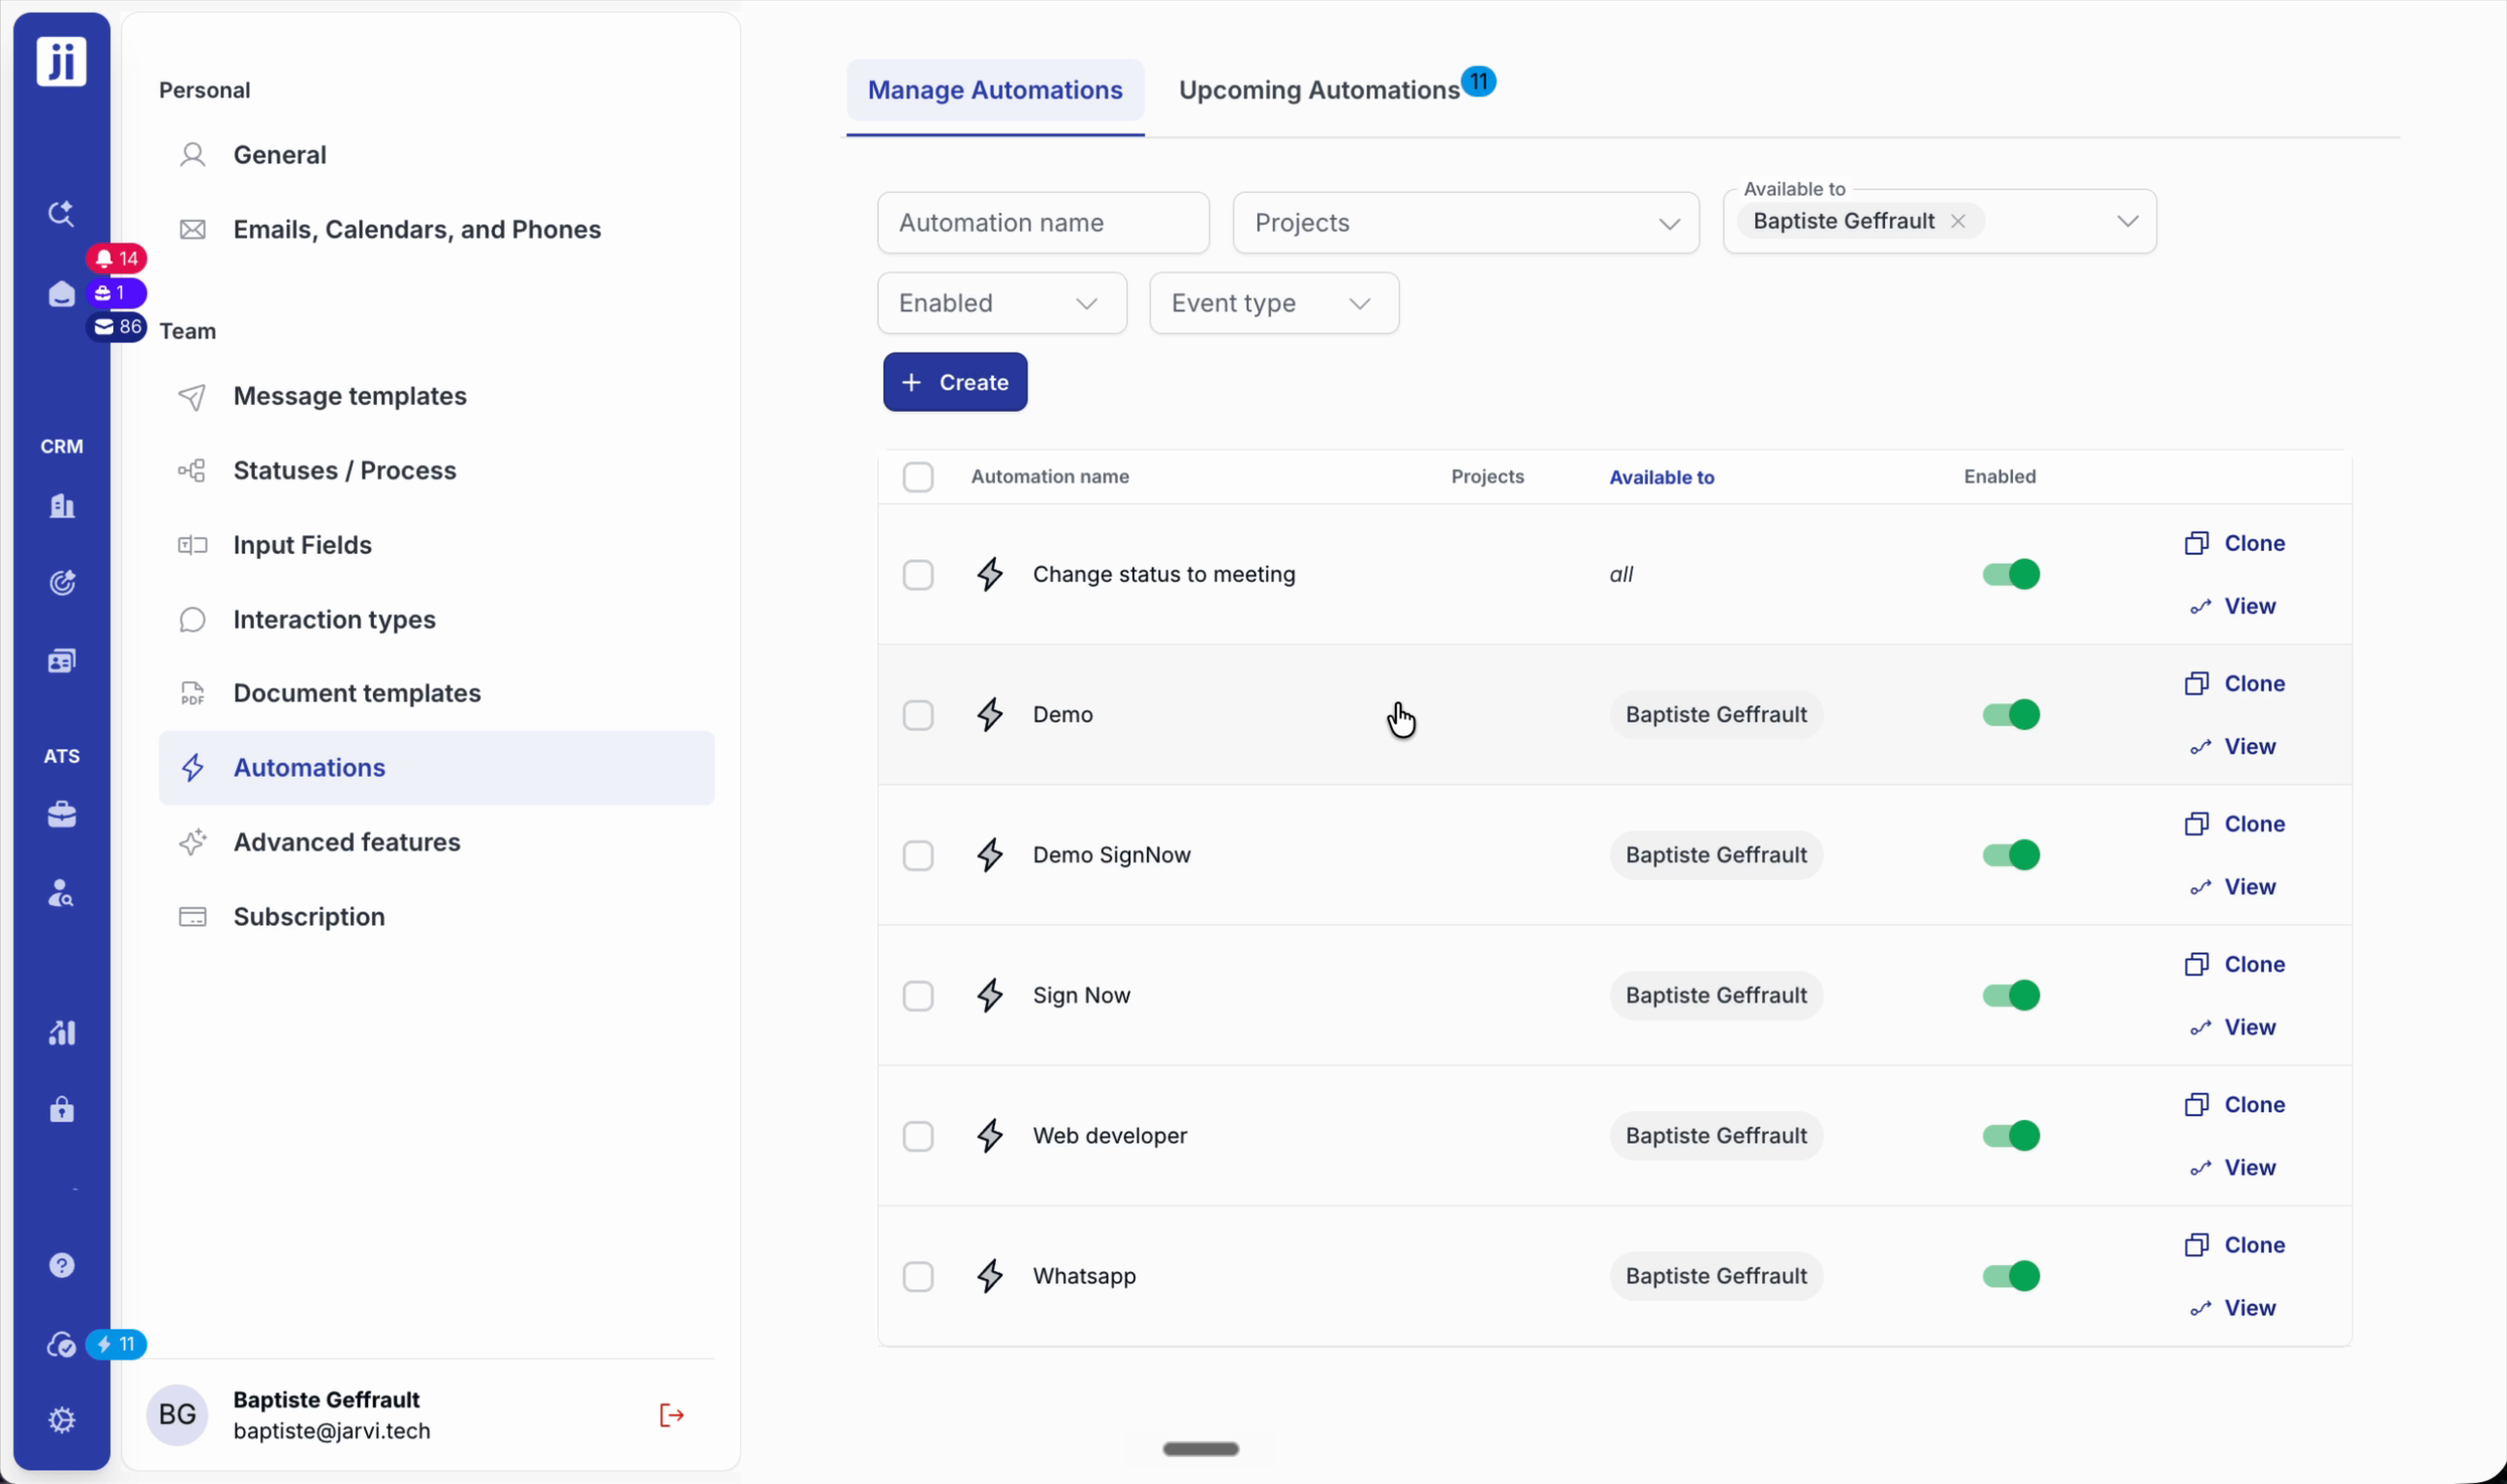Open the analytics bar chart icon
The width and height of the screenshot is (2507, 1484).
coord(62,1033)
